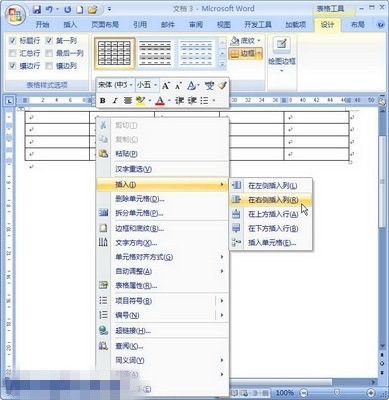Image resolution: width=389 pixels, height=400 pixels.
Task: Click the Bold icon in mini toolbar
Action: (103, 100)
